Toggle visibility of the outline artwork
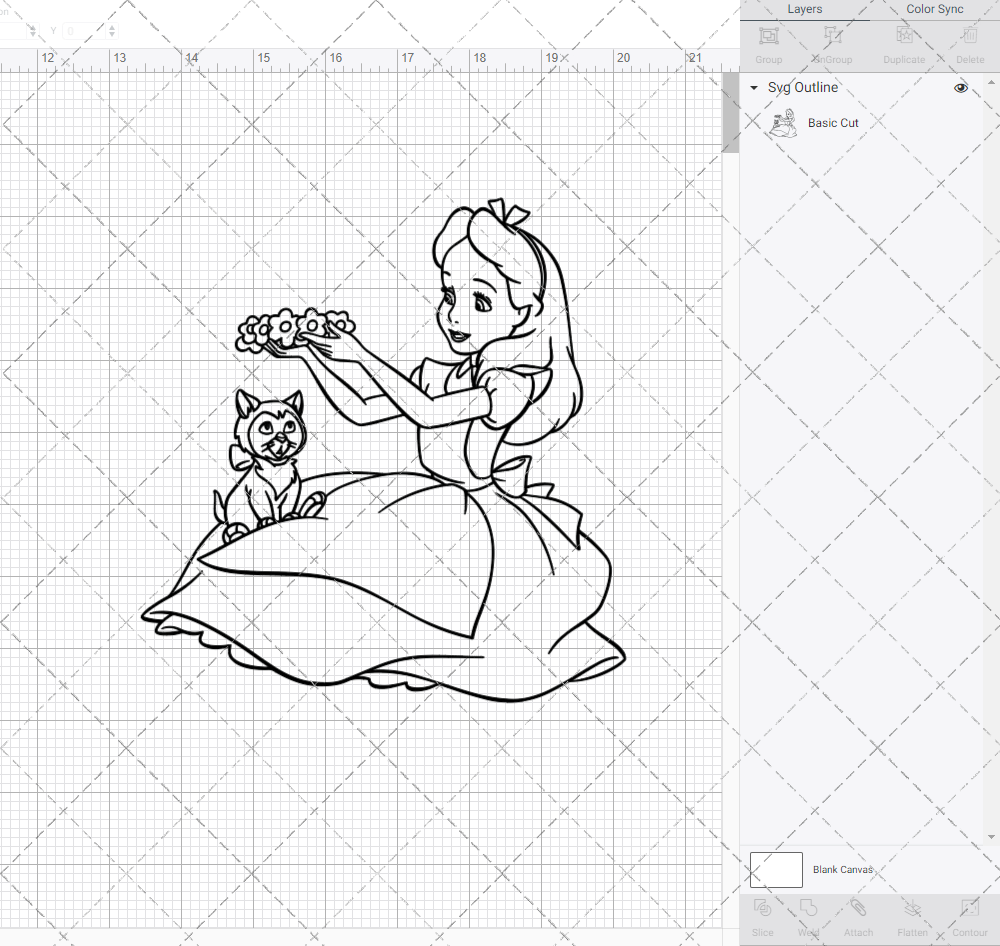Screen dimensions: 1000x946 pyautogui.click(x=960, y=88)
